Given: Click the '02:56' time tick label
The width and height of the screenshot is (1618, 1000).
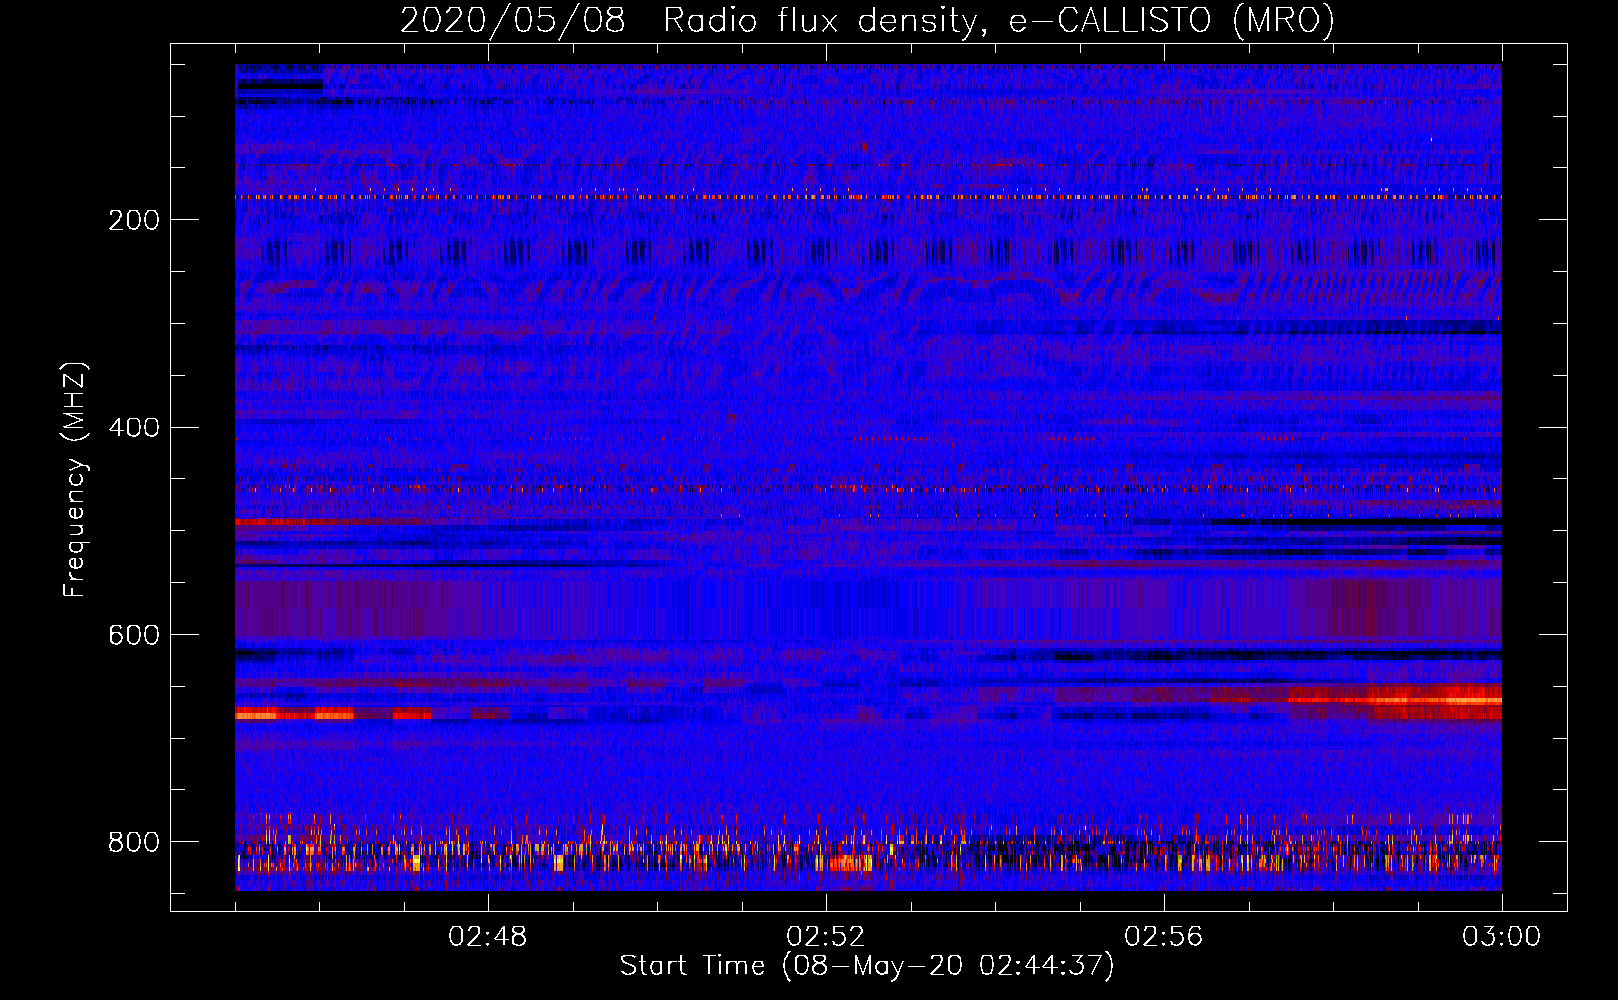Looking at the screenshot, I should coord(1164,937).
